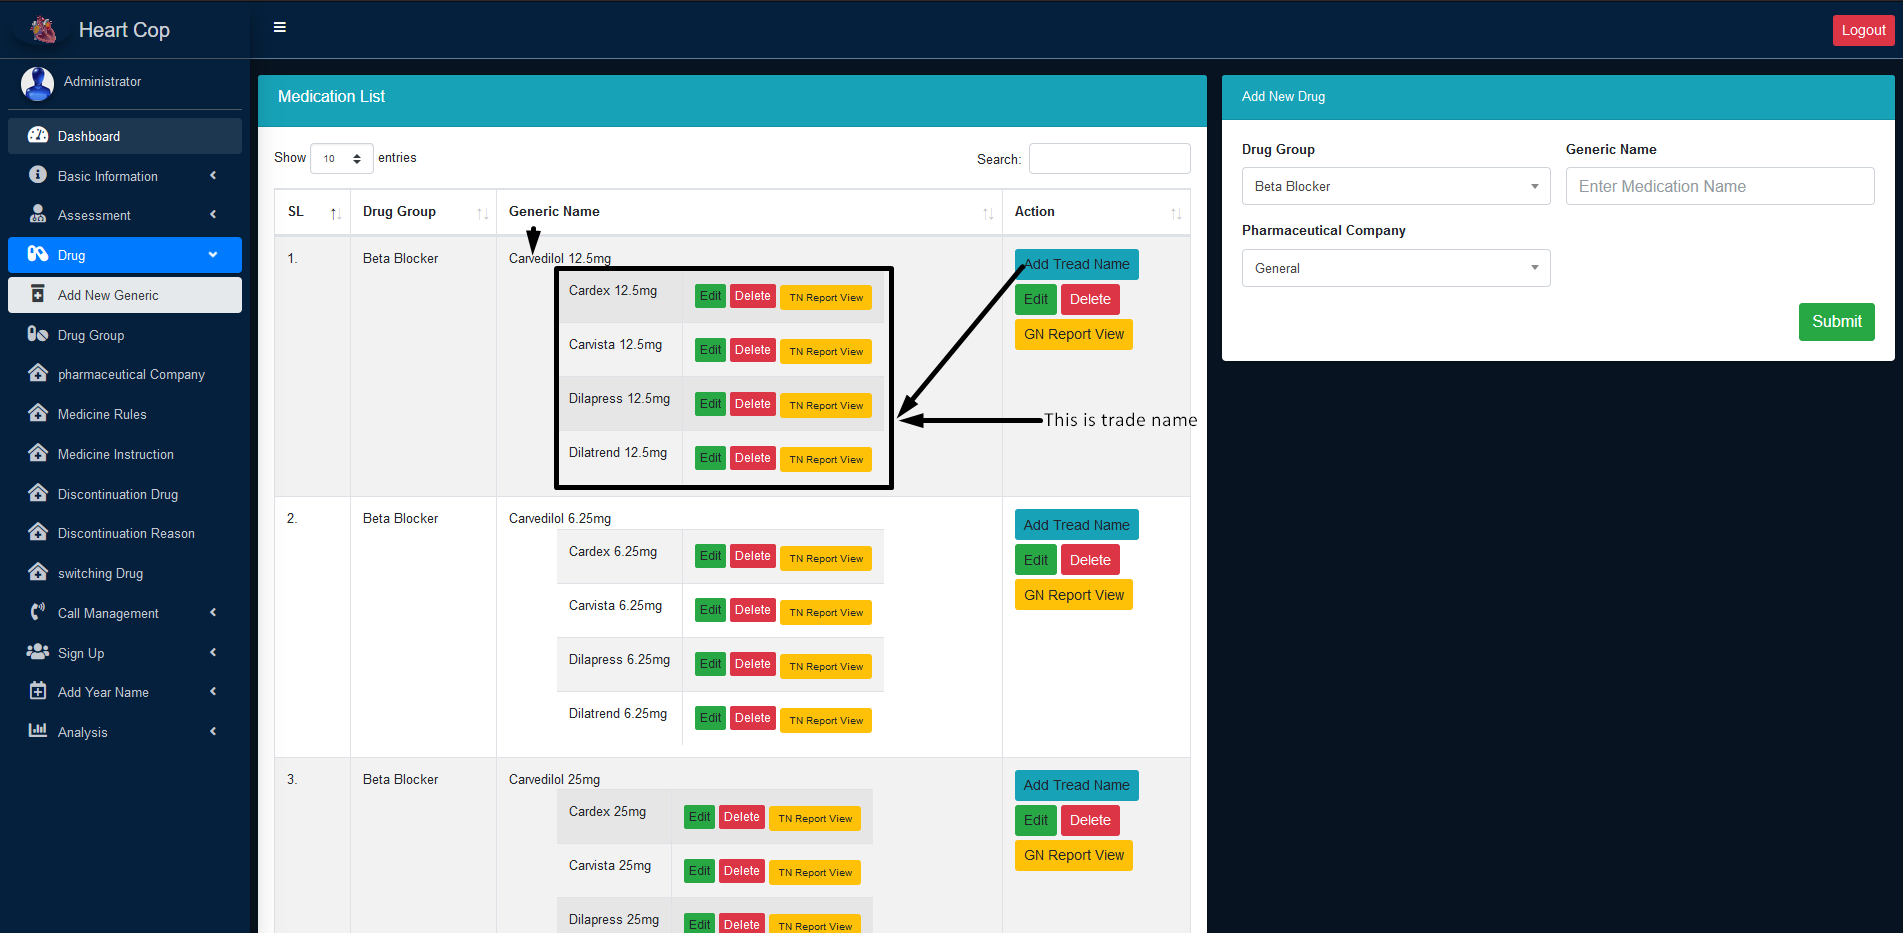This screenshot has width=1903, height=933.
Task: Click the Enter Medication Name field
Action: tap(1719, 186)
